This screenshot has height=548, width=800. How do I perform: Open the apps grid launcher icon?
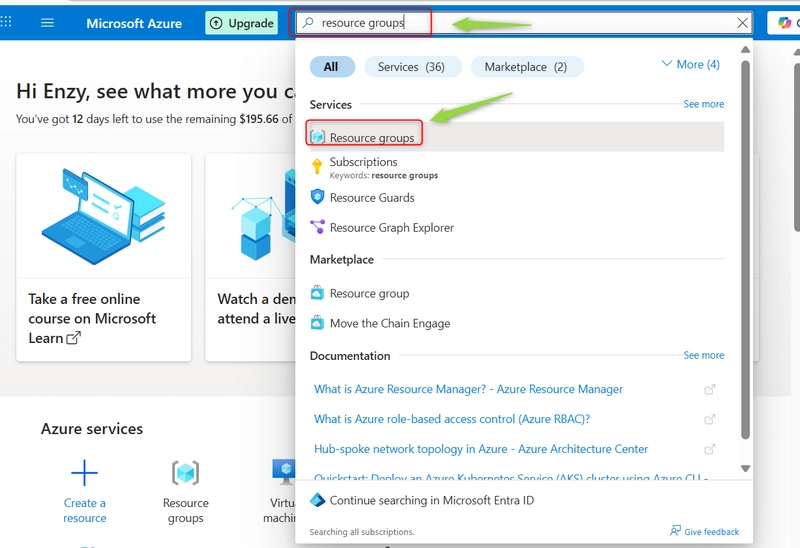point(6,21)
